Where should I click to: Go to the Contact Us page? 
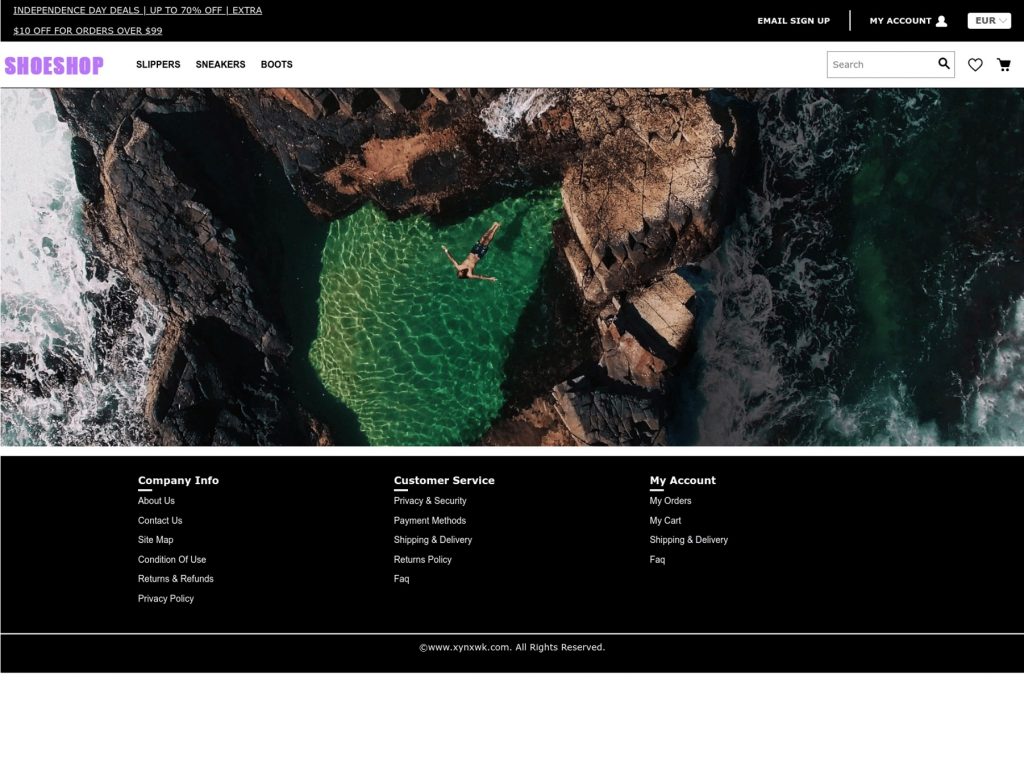[160, 521]
